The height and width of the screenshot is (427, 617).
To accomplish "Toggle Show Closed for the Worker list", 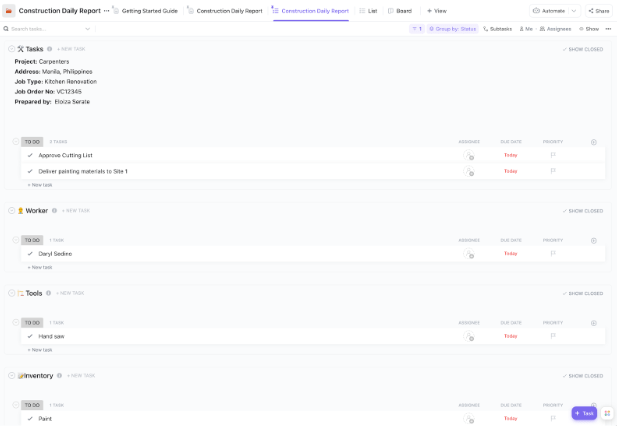I will pyautogui.click(x=583, y=211).
